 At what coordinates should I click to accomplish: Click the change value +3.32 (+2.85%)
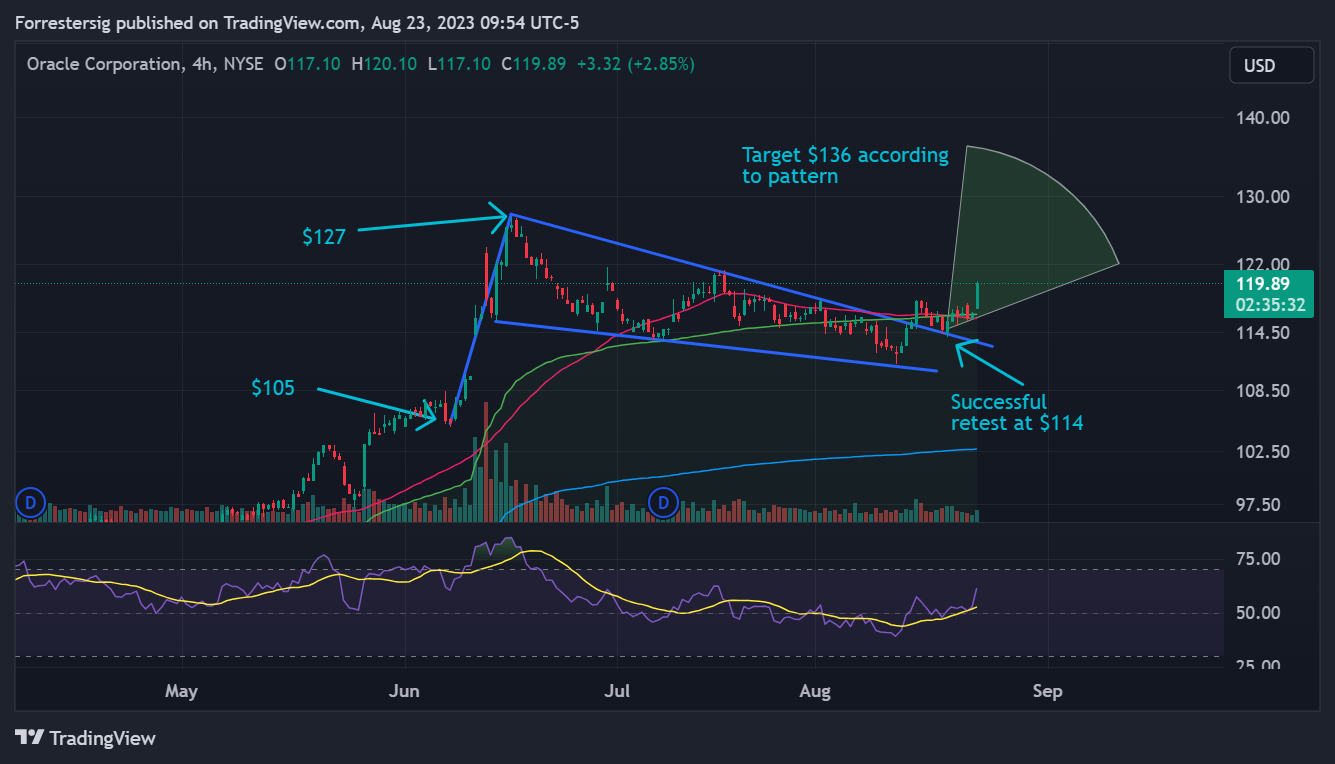tap(635, 64)
